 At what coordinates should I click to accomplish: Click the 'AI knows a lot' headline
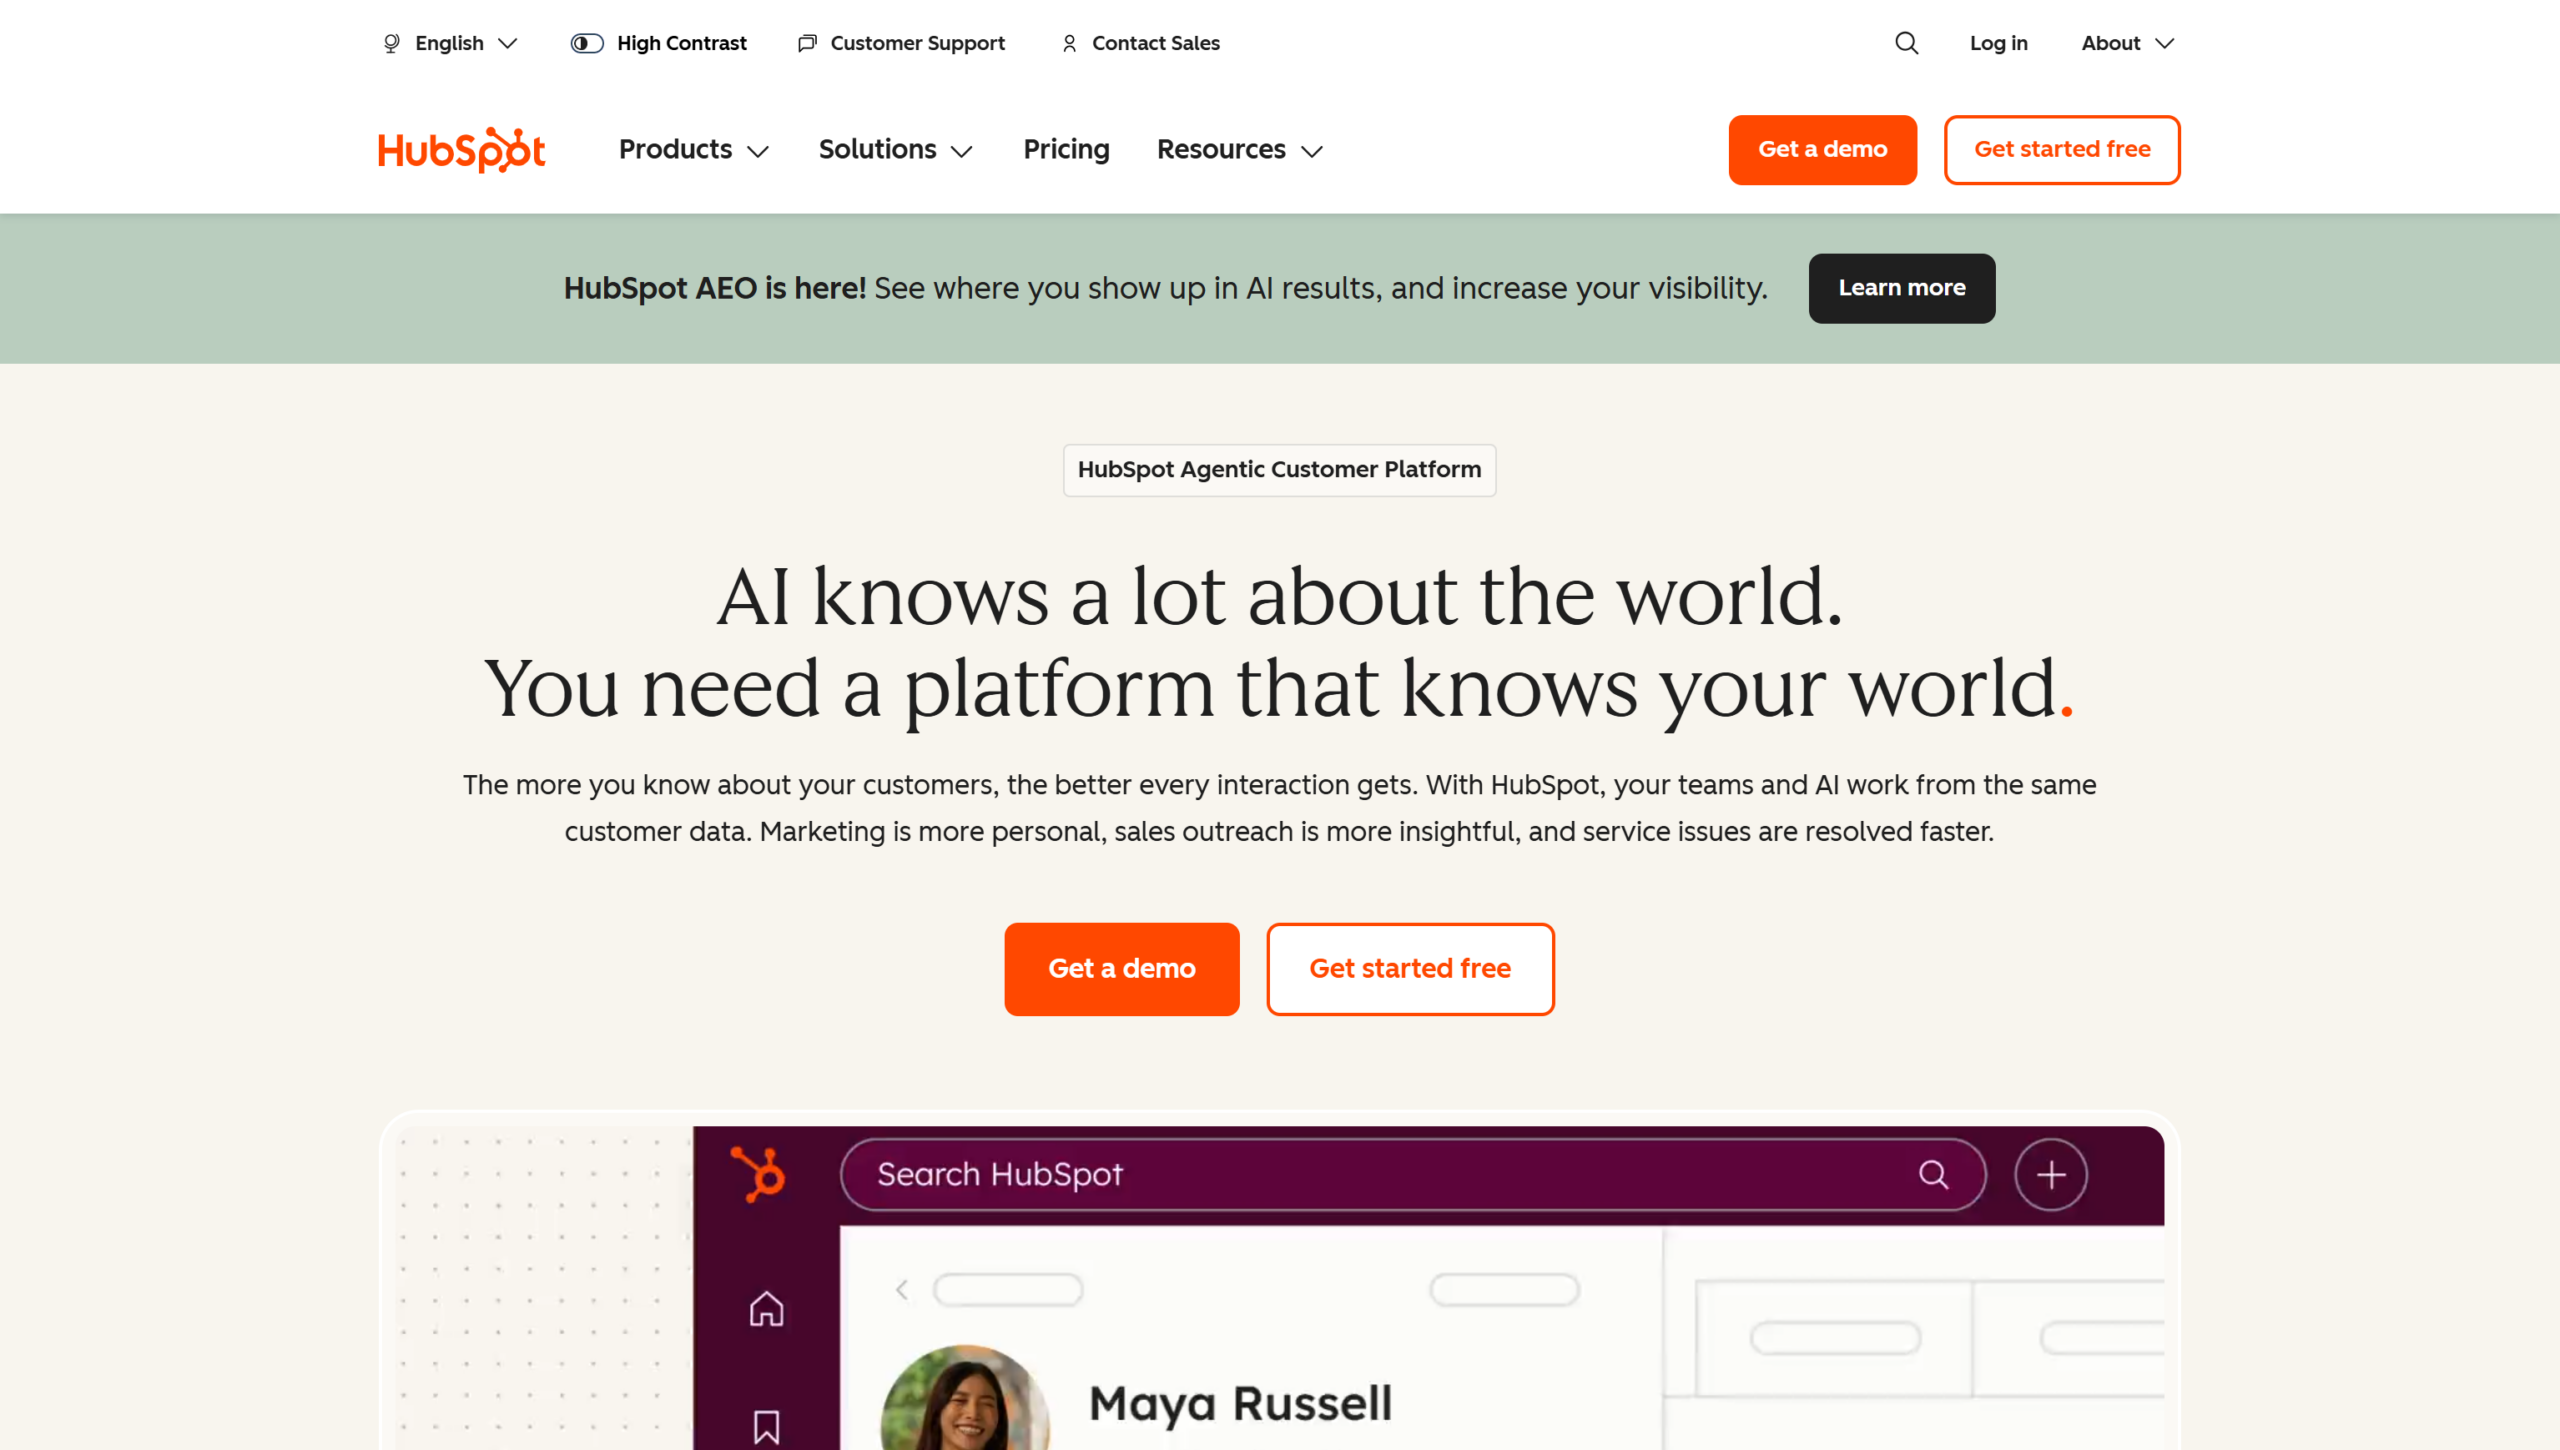click(x=1279, y=597)
